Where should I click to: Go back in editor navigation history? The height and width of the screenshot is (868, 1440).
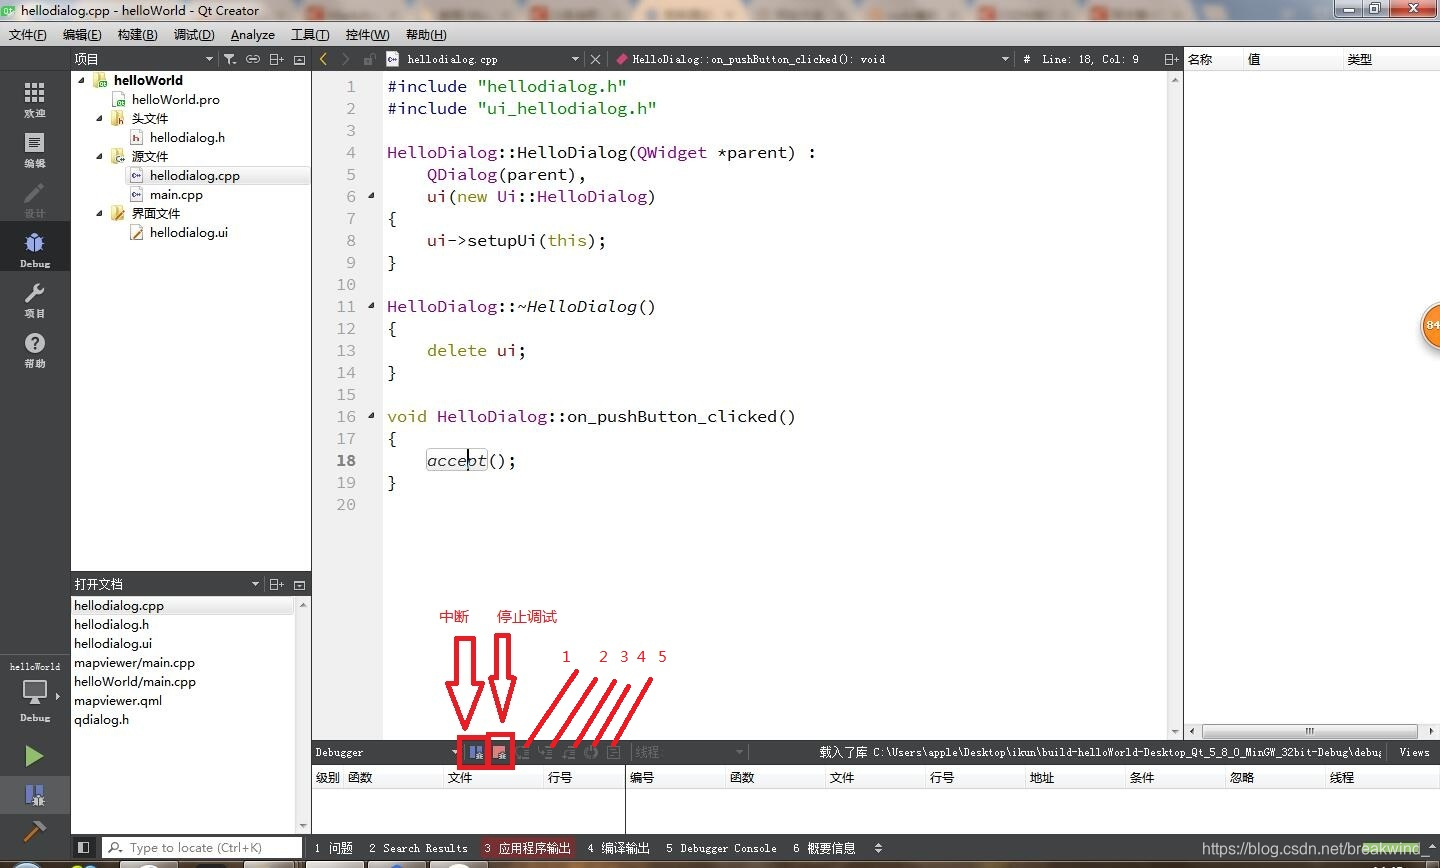[323, 59]
